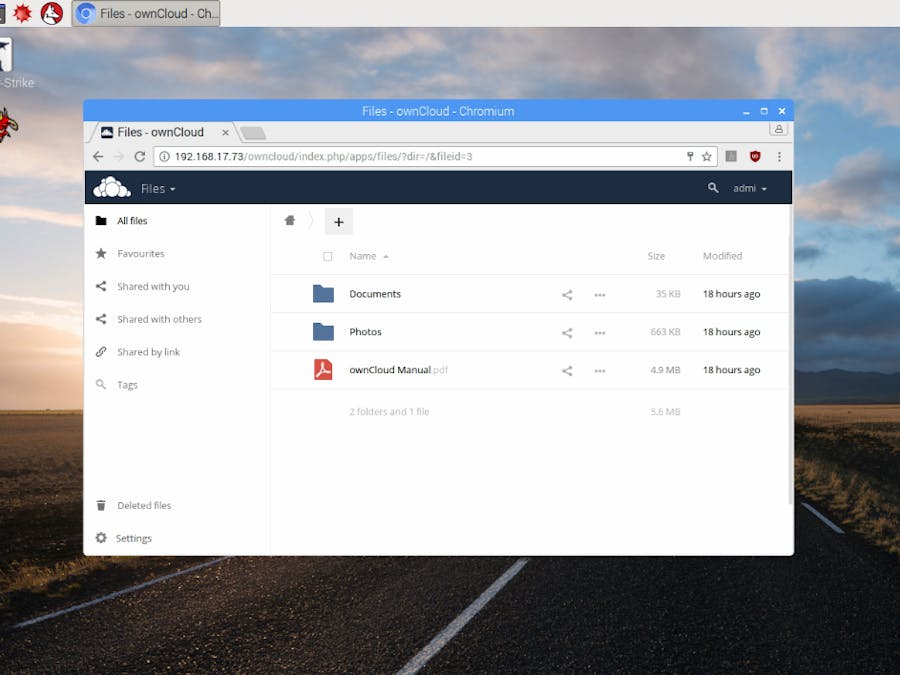Click the Photos folder icon
The height and width of the screenshot is (675, 900).
click(x=323, y=331)
